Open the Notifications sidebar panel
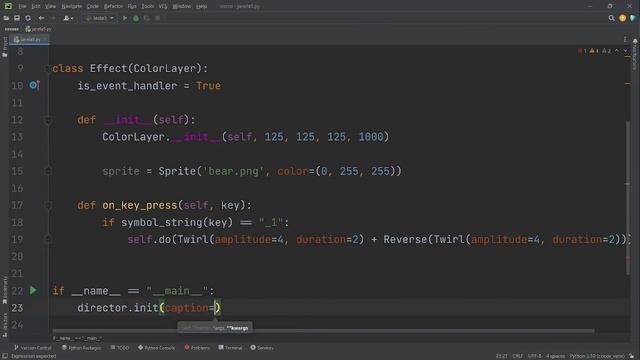The width and height of the screenshot is (640, 360). point(635,54)
